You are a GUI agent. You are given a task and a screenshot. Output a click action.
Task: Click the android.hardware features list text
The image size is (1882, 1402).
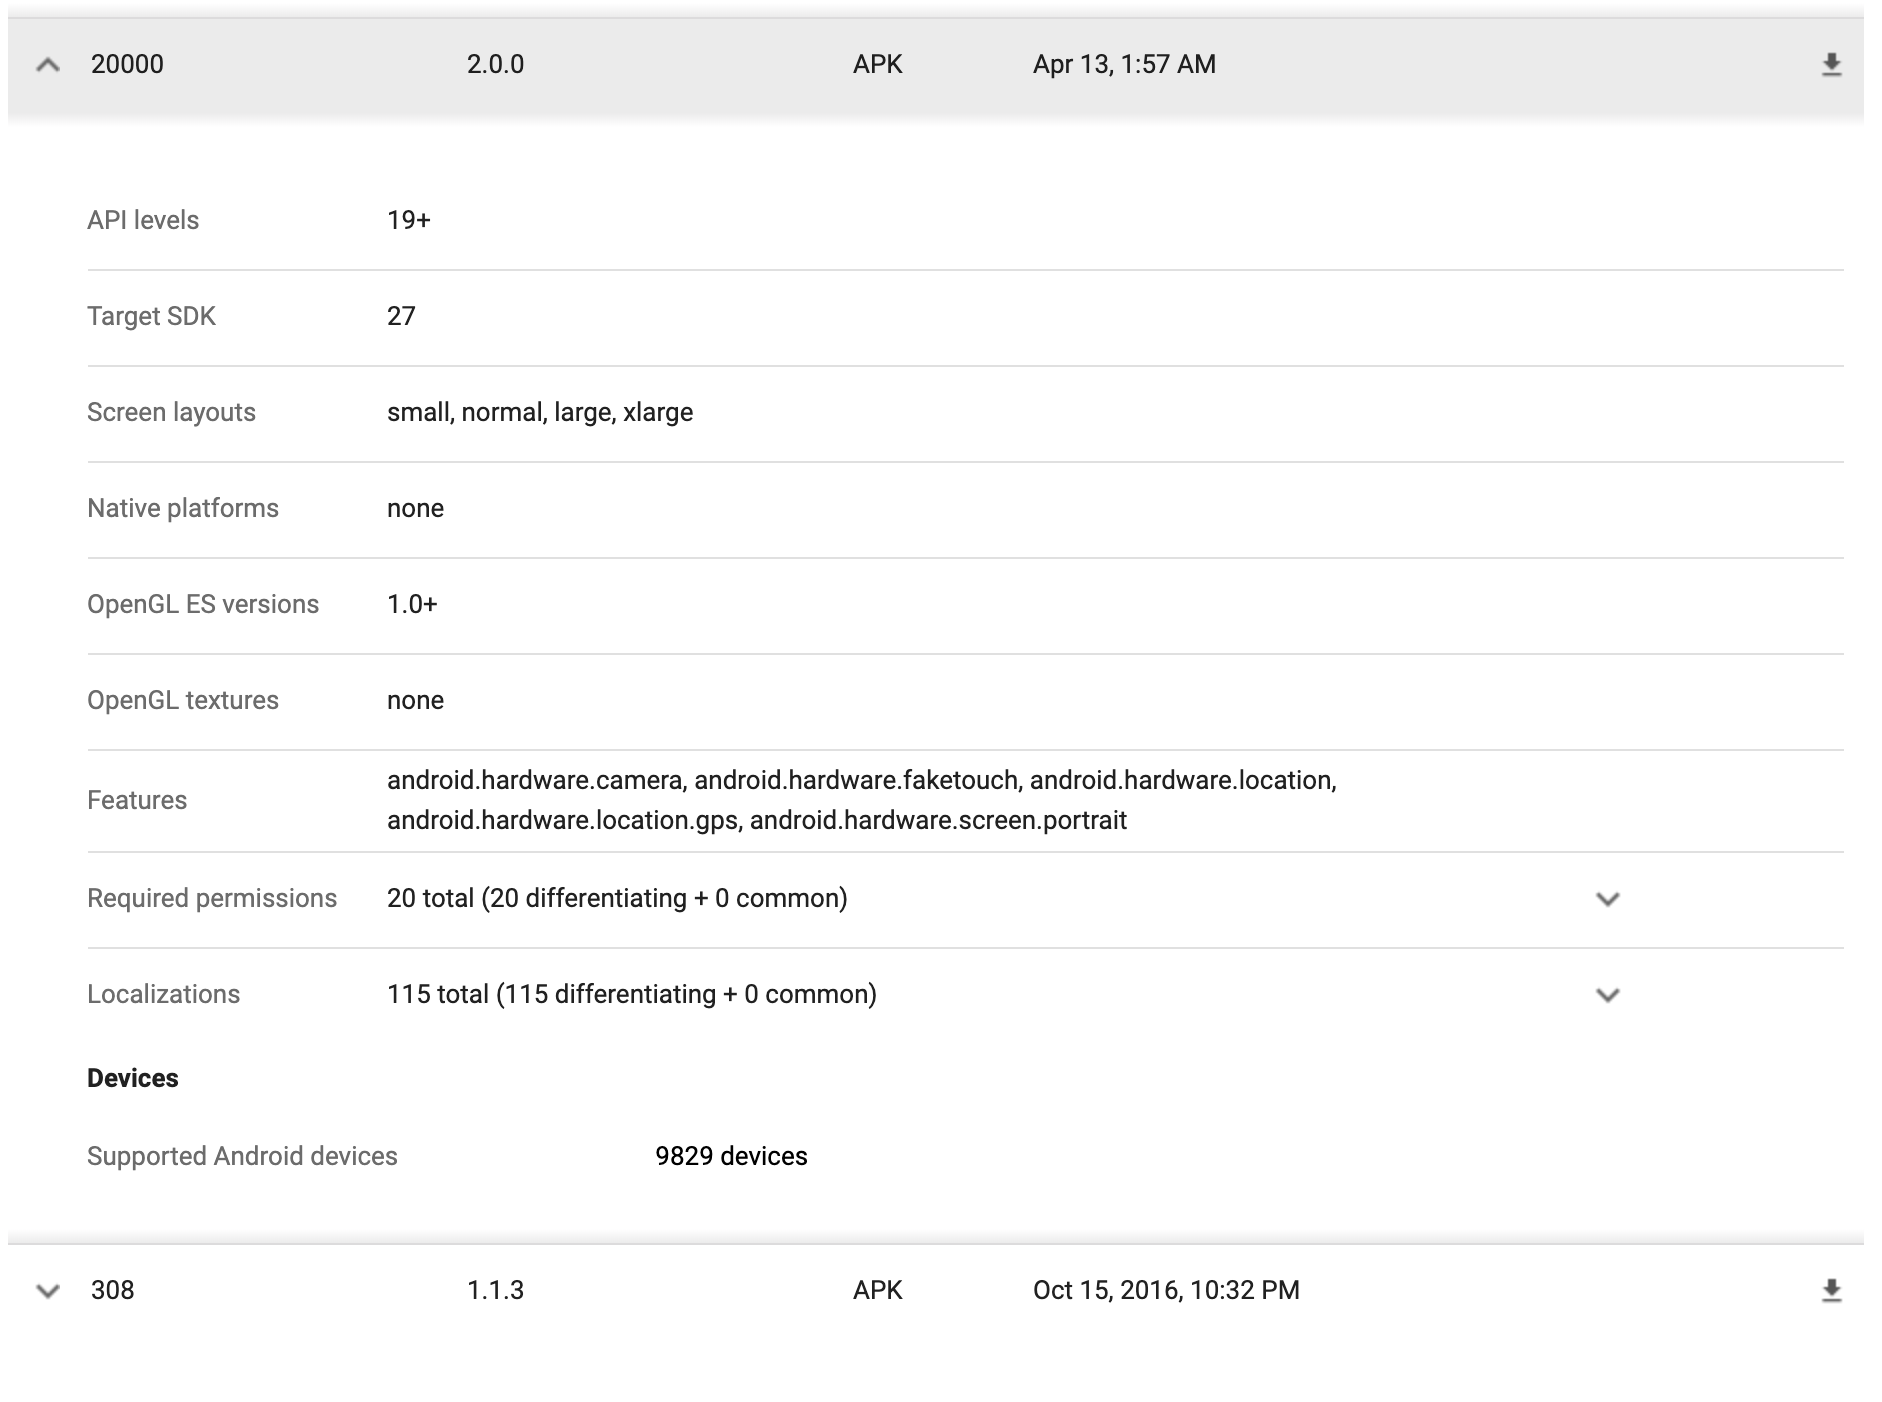point(861,801)
